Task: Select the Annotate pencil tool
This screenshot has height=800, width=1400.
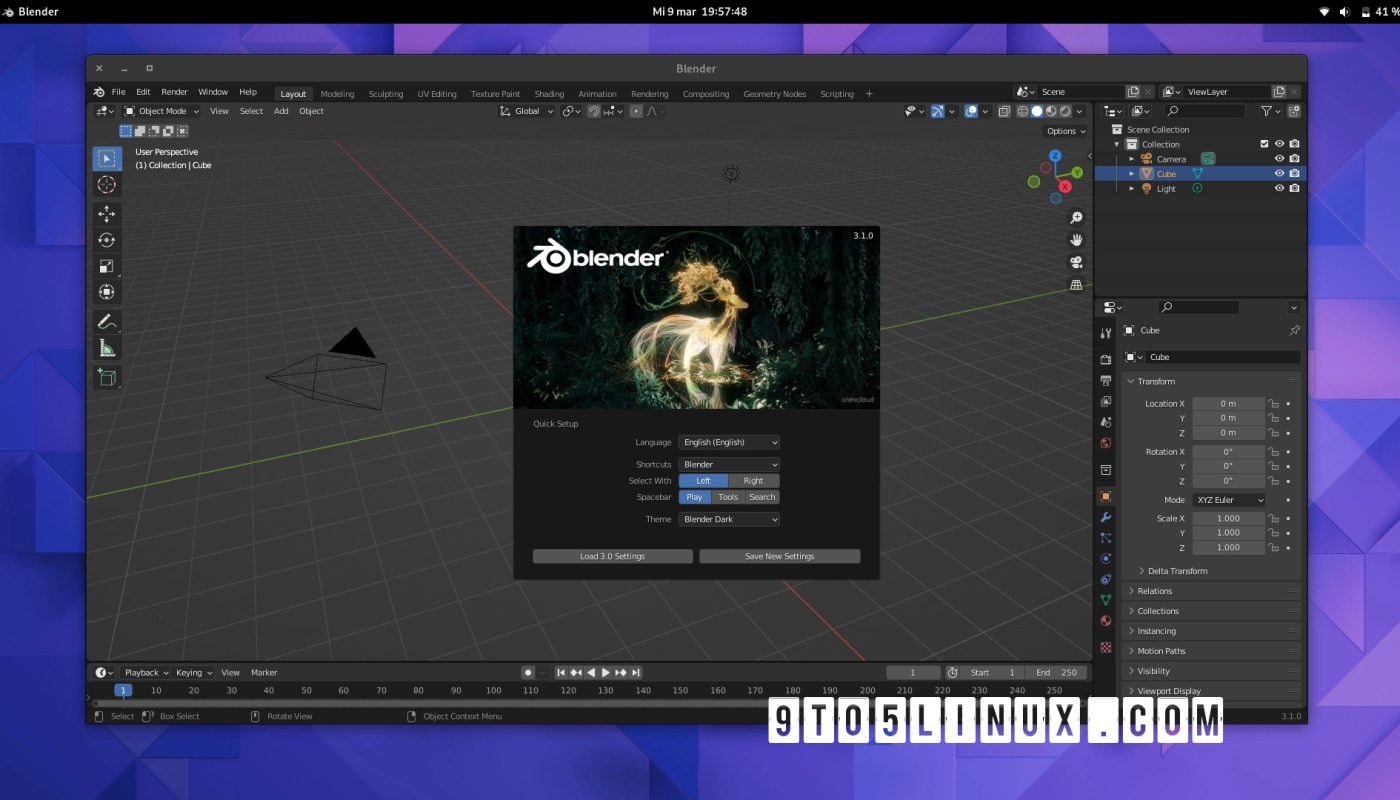Action: pos(107,322)
